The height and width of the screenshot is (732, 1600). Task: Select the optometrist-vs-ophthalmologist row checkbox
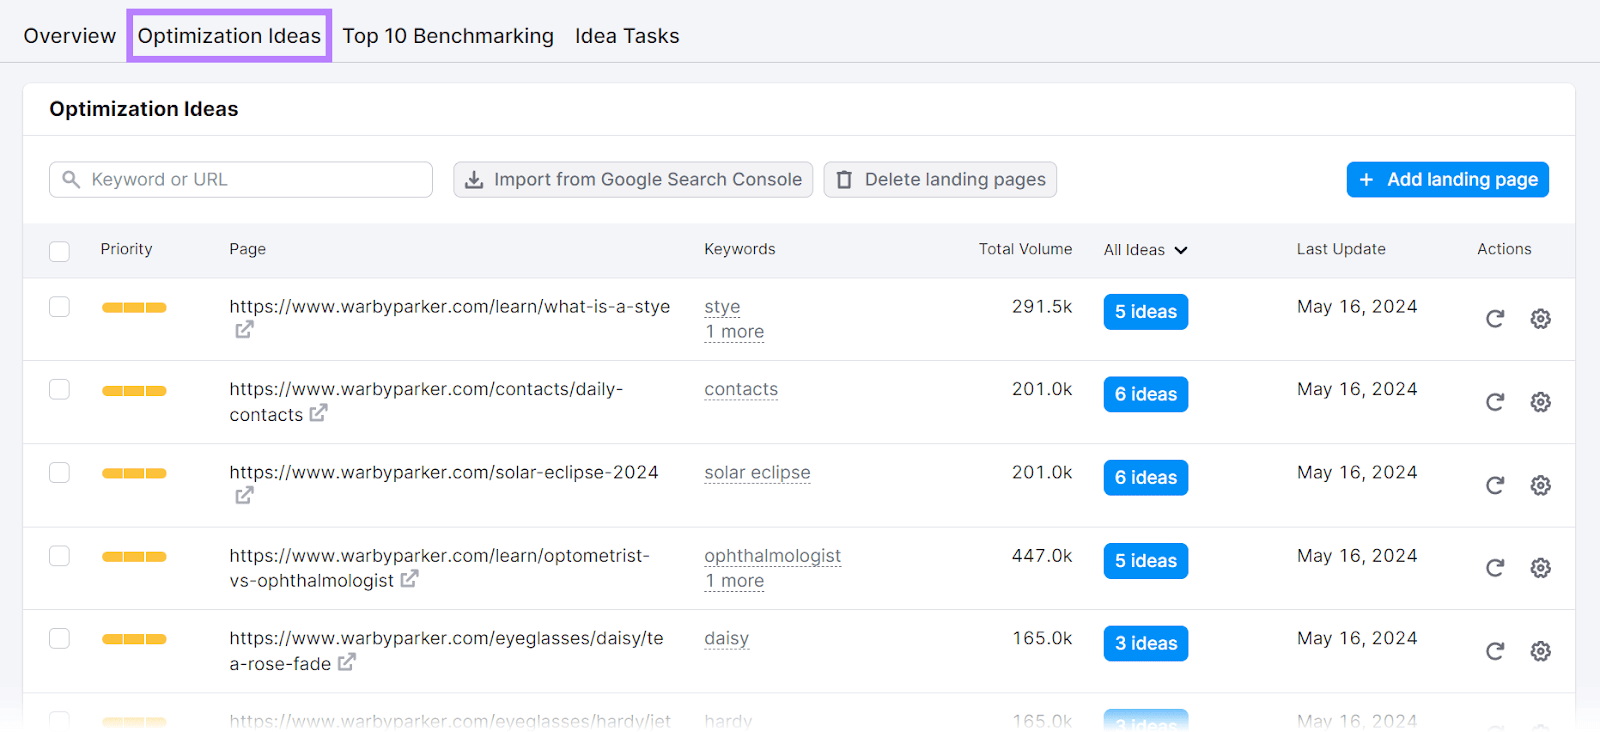pos(60,555)
